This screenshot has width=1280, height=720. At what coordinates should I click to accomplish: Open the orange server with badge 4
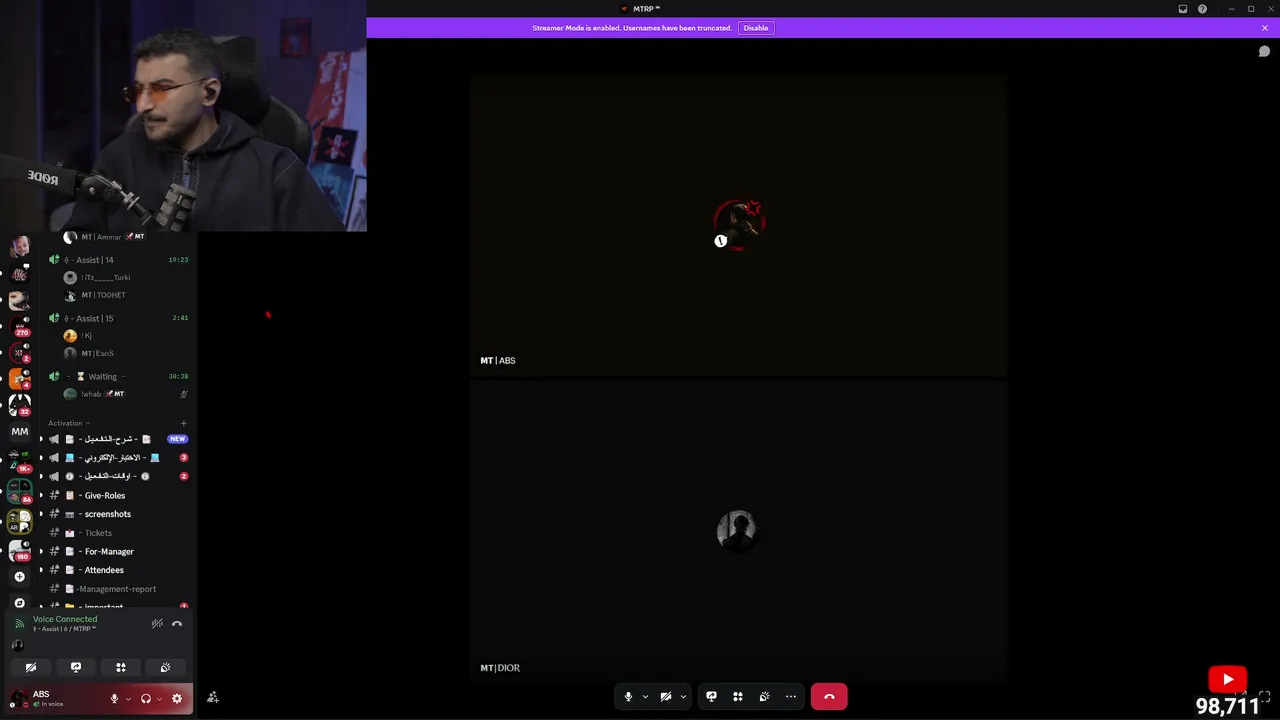click(x=19, y=378)
